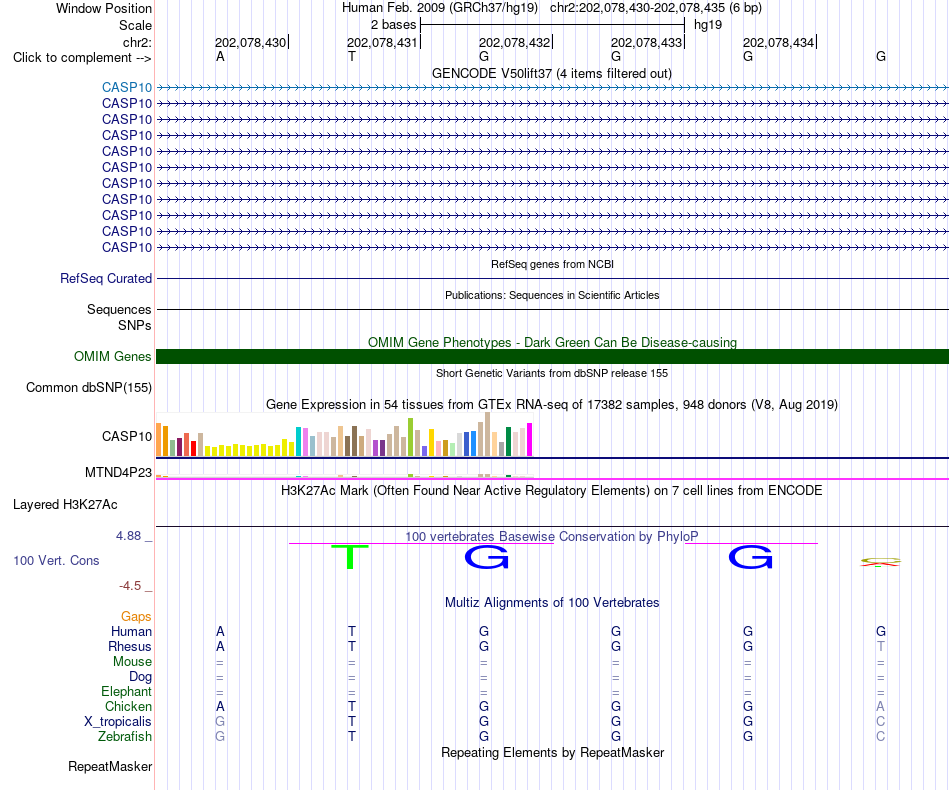Click 'Repeating Elements by RepeatMasker' title

552,752
